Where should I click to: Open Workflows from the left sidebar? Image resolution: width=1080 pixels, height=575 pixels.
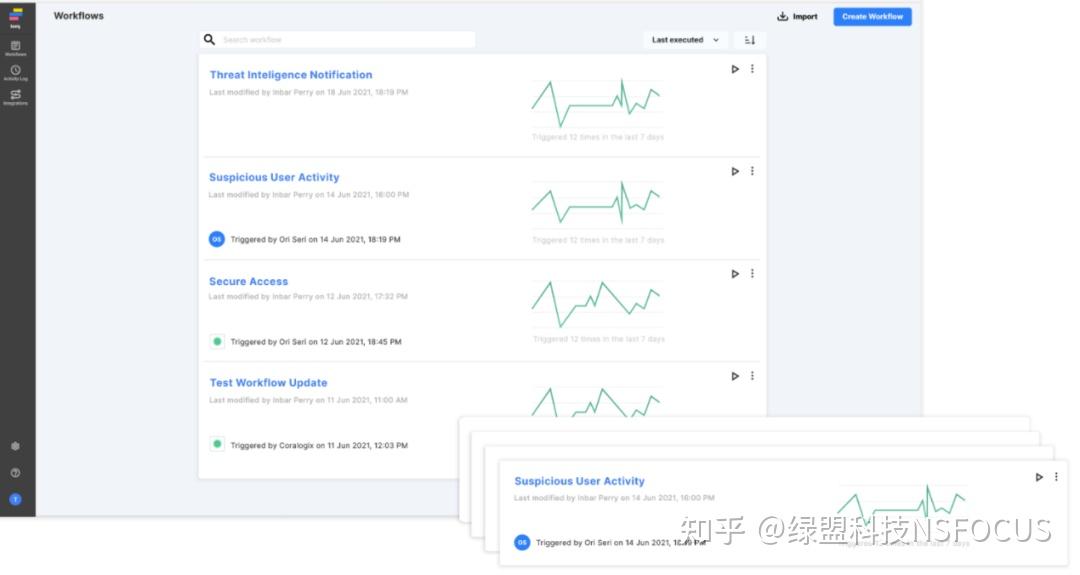(x=15, y=48)
